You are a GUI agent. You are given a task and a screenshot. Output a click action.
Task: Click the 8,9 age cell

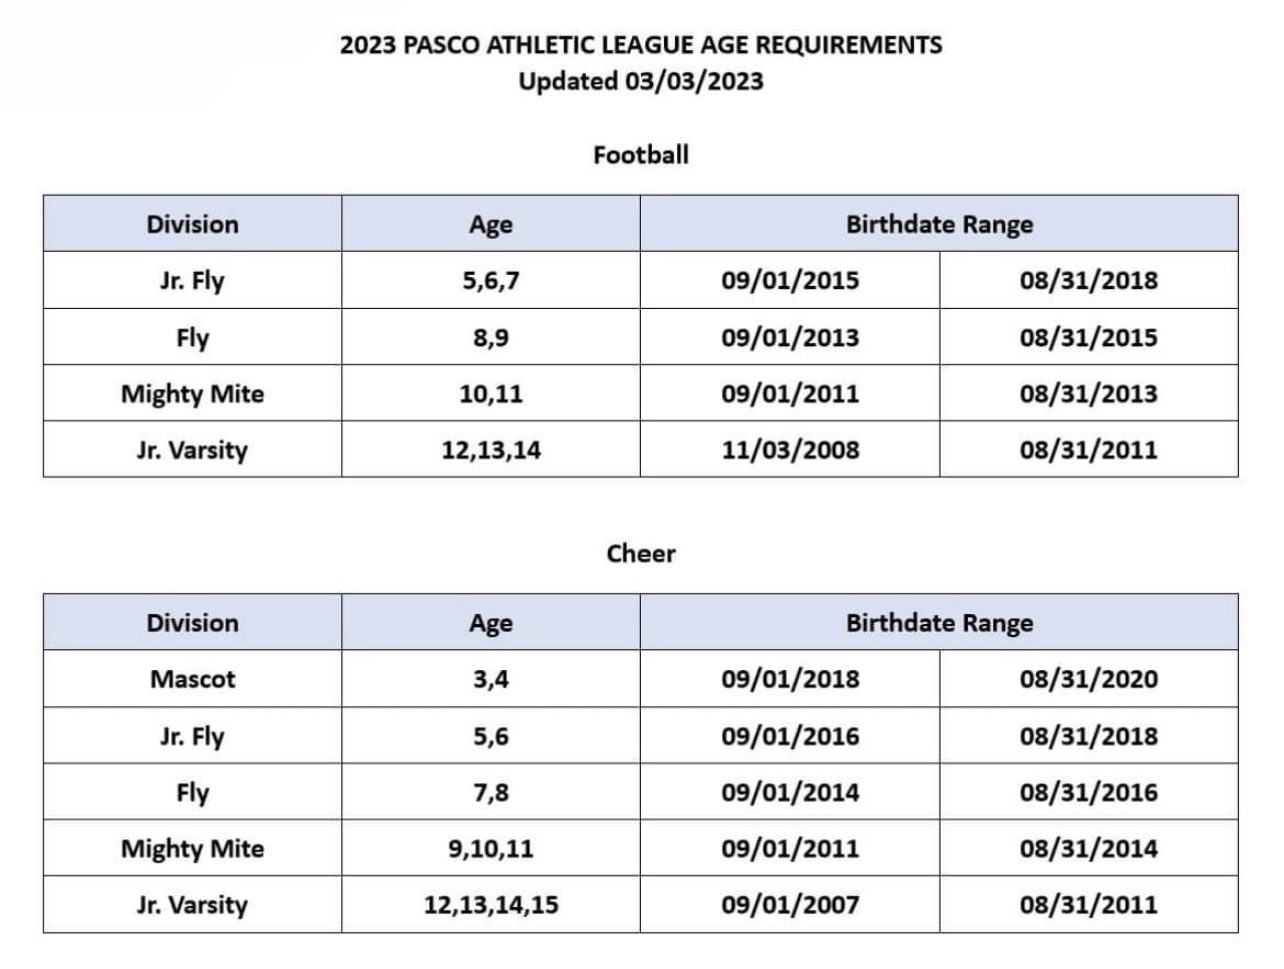pyautogui.click(x=491, y=337)
